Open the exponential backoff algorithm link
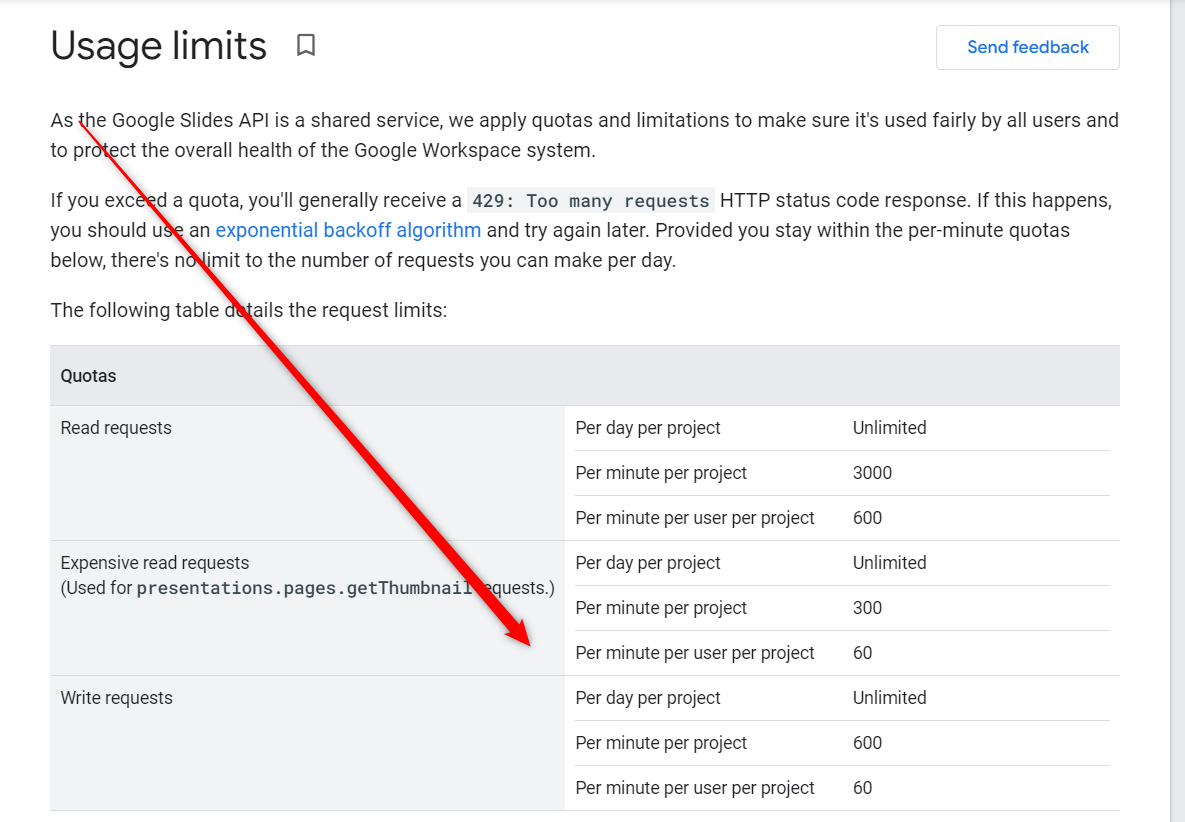1185x822 pixels. pyautogui.click(x=348, y=230)
